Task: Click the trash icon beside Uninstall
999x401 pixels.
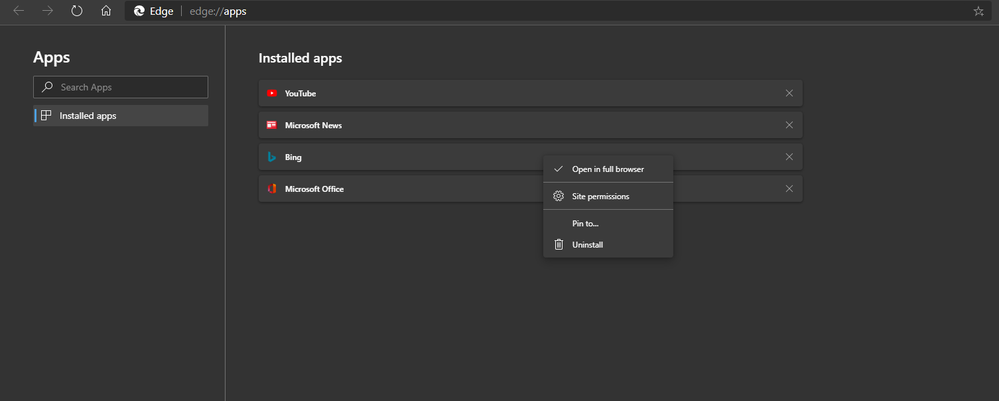Action: [x=559, y=244]
